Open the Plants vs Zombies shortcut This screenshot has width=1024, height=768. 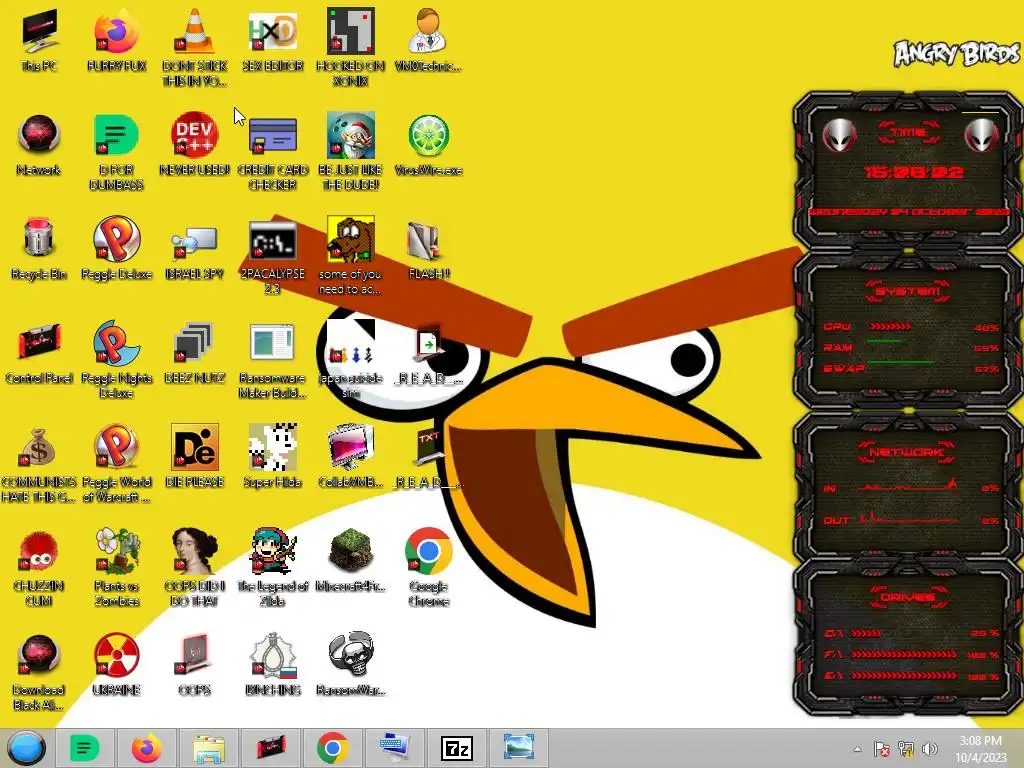pos(116,568)
